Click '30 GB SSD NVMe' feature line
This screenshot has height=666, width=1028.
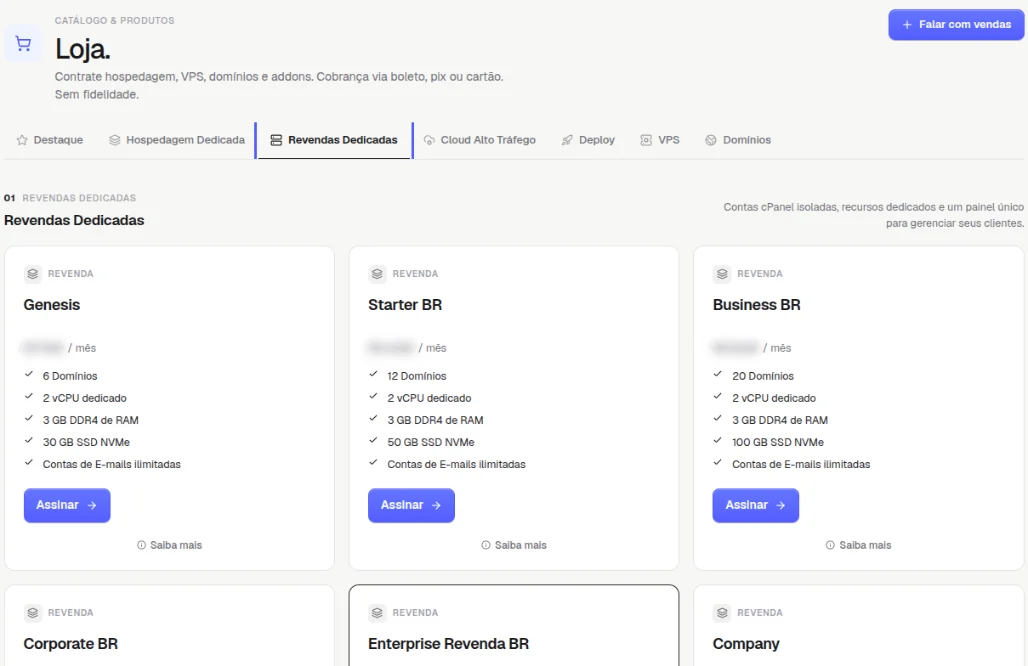pyautogui.click(x=87, y=442)
